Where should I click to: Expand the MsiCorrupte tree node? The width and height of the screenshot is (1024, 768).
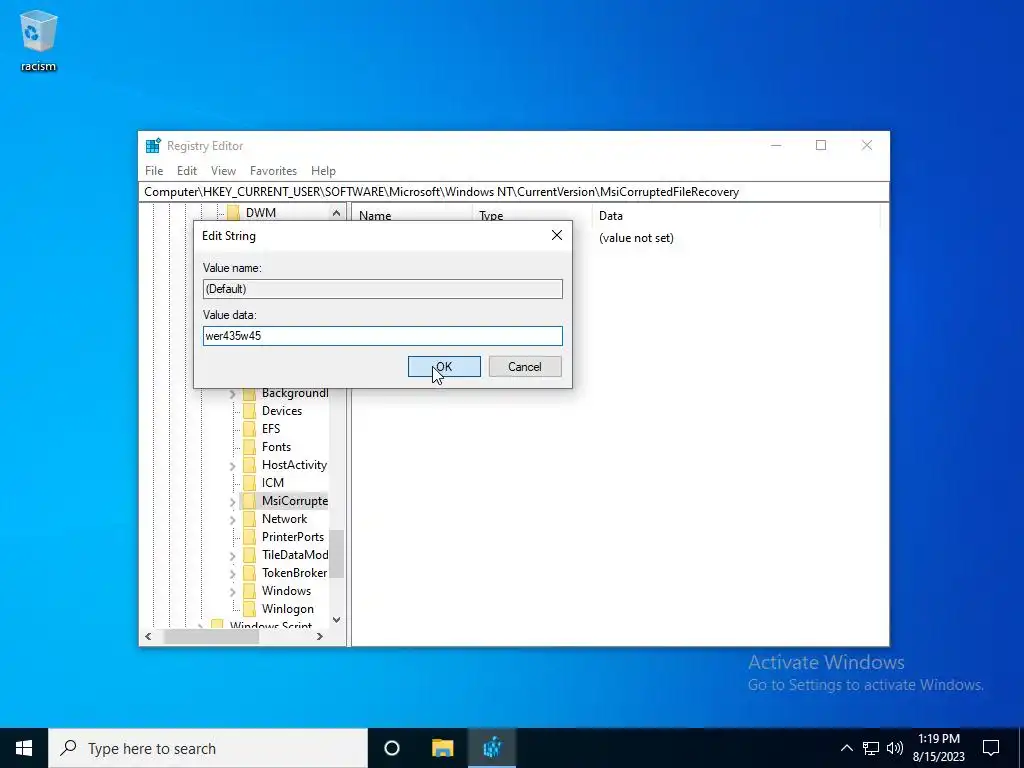pos(232,502)
